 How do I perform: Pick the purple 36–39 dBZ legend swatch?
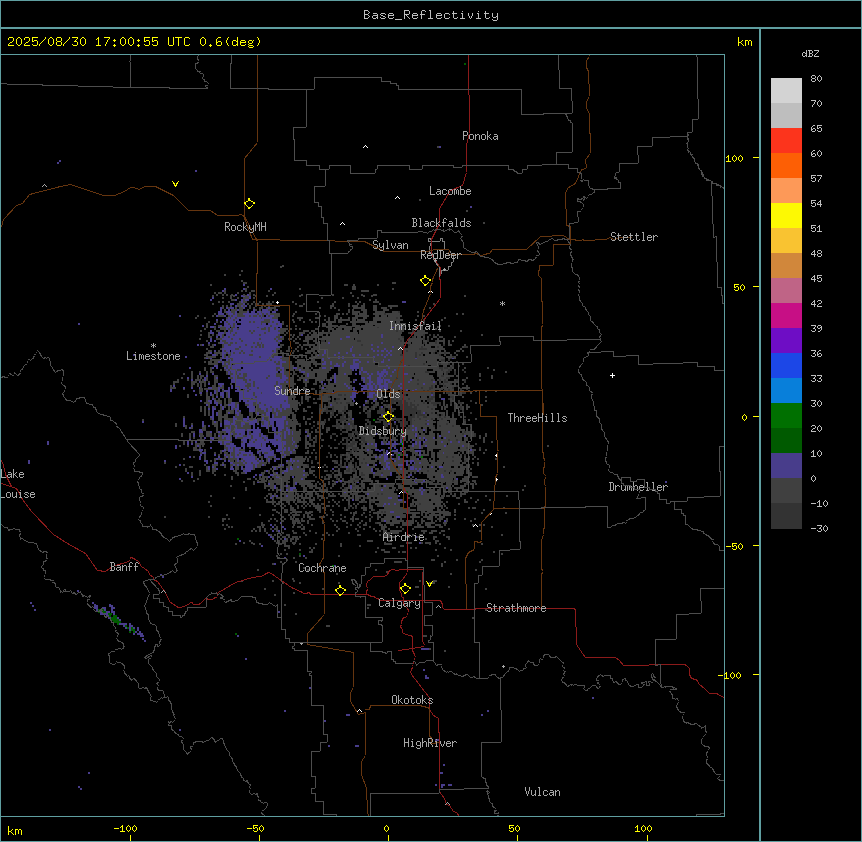coord(786,341)
